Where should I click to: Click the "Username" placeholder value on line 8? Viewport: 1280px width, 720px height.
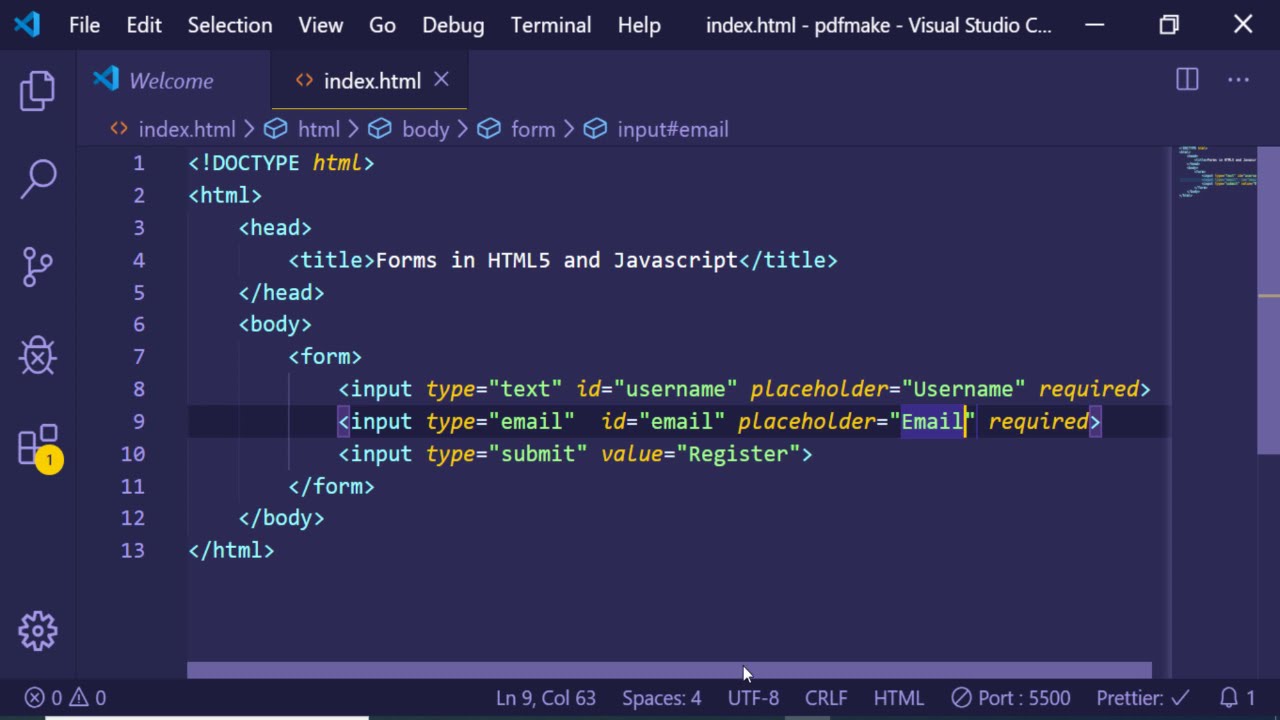tap(964, 389)
